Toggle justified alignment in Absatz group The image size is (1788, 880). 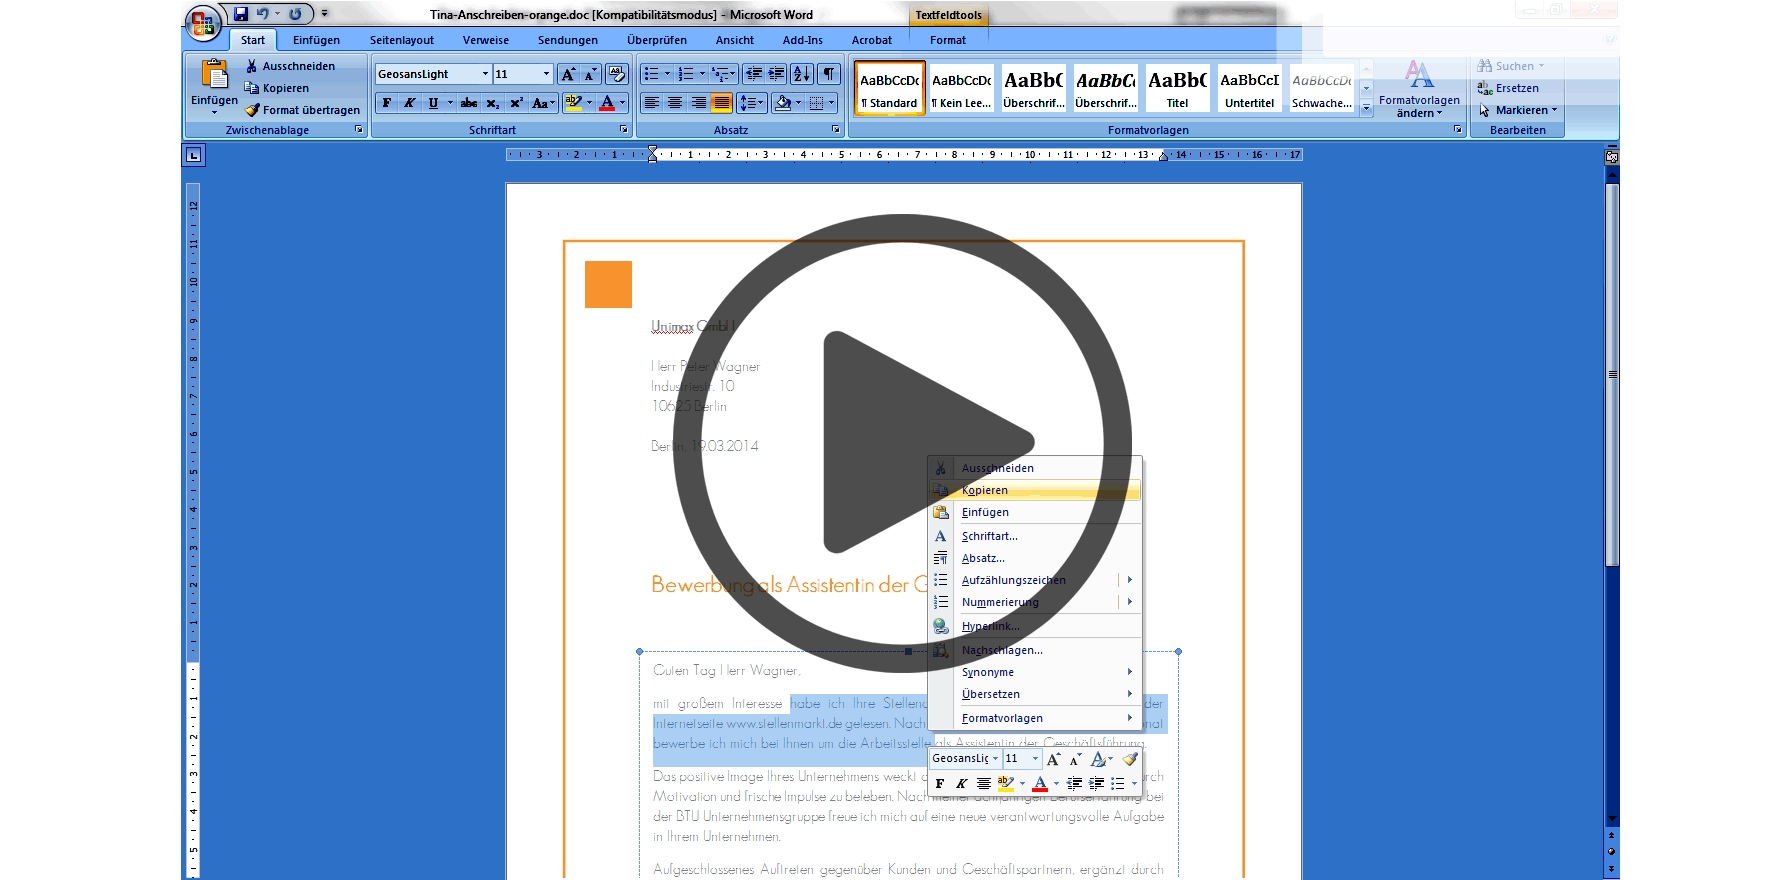722,103
